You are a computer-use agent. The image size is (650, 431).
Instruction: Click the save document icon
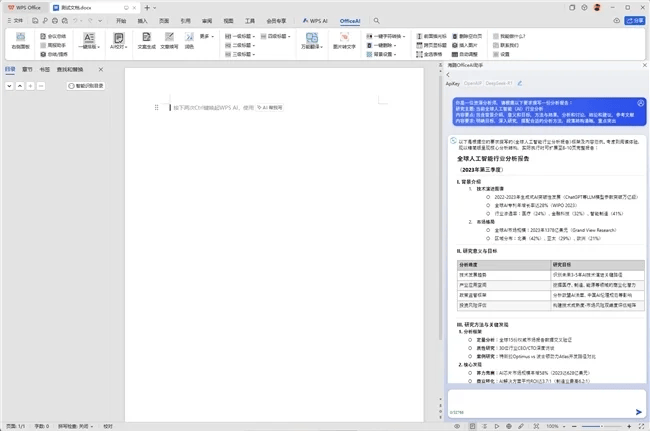[35, 21]
